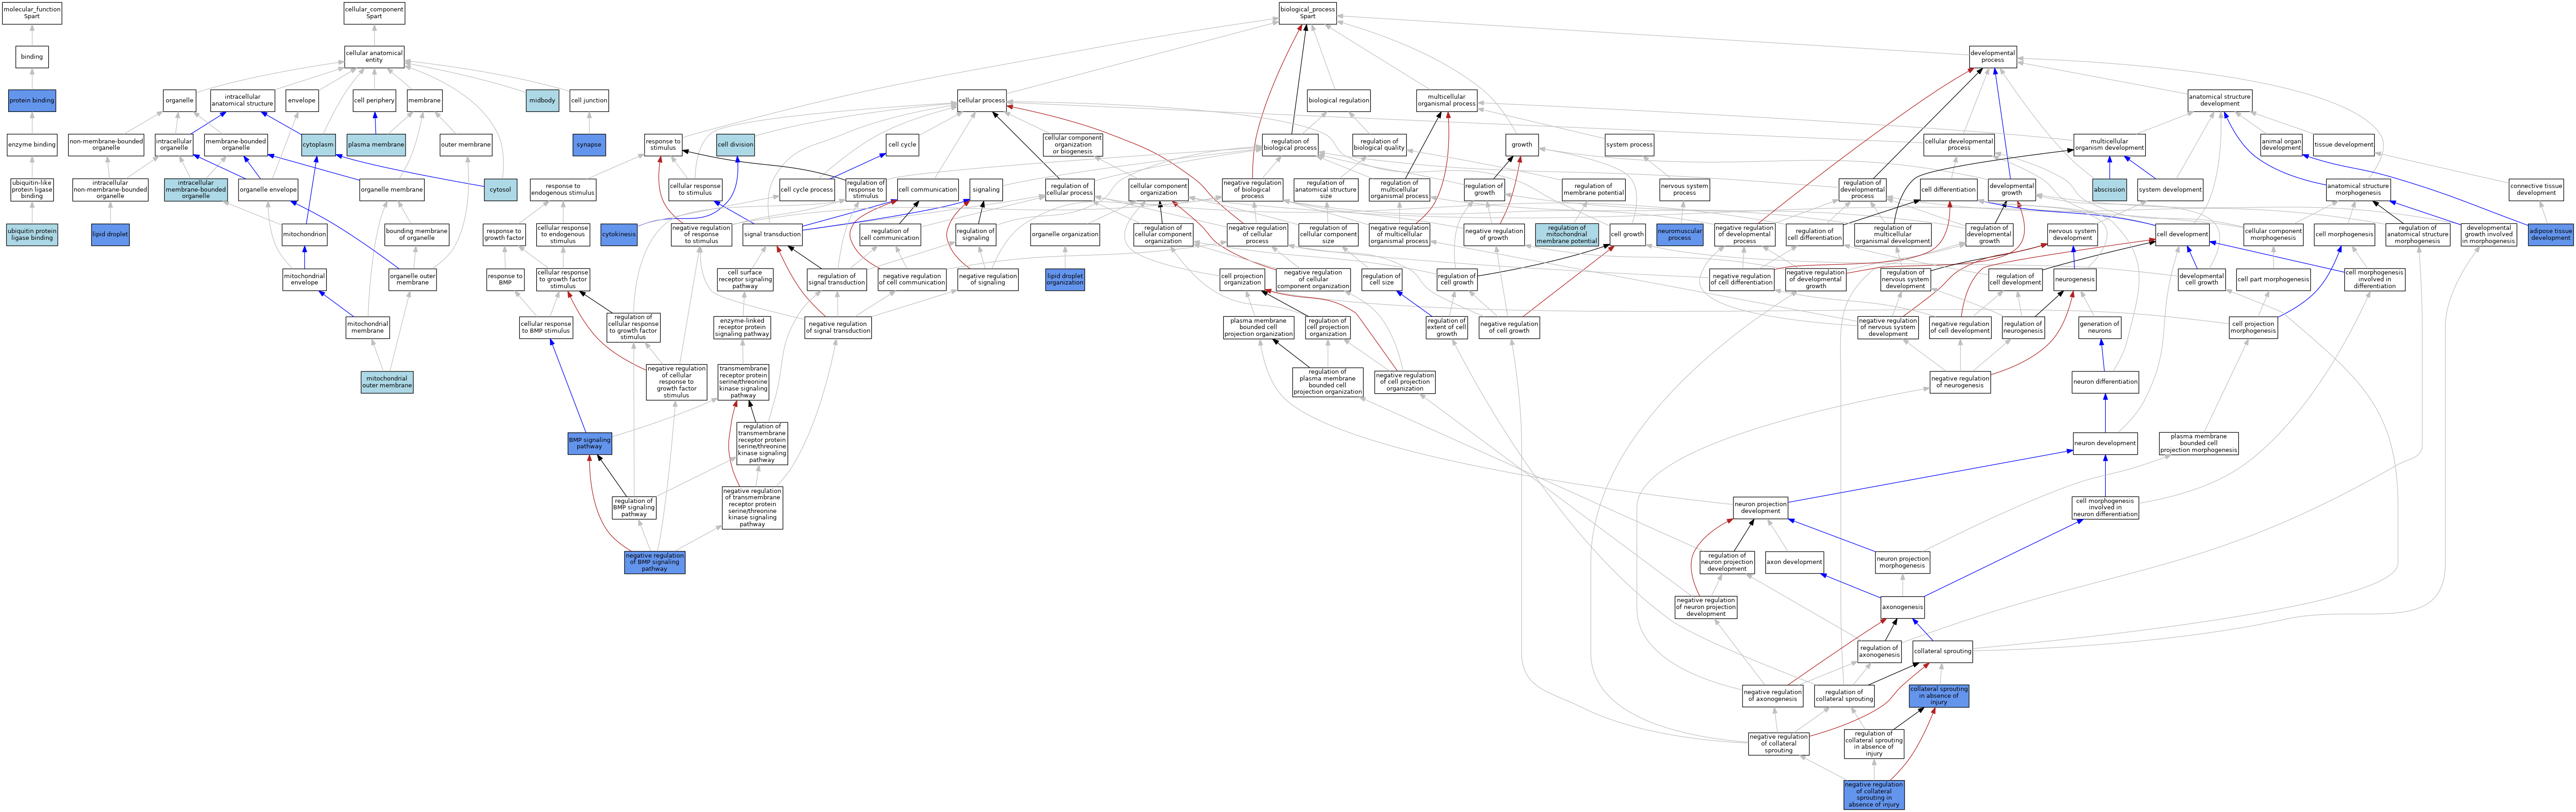Select the 'molecular_function Spart' root node
This screenshot has width=2576, height=812.
point(32,13)
